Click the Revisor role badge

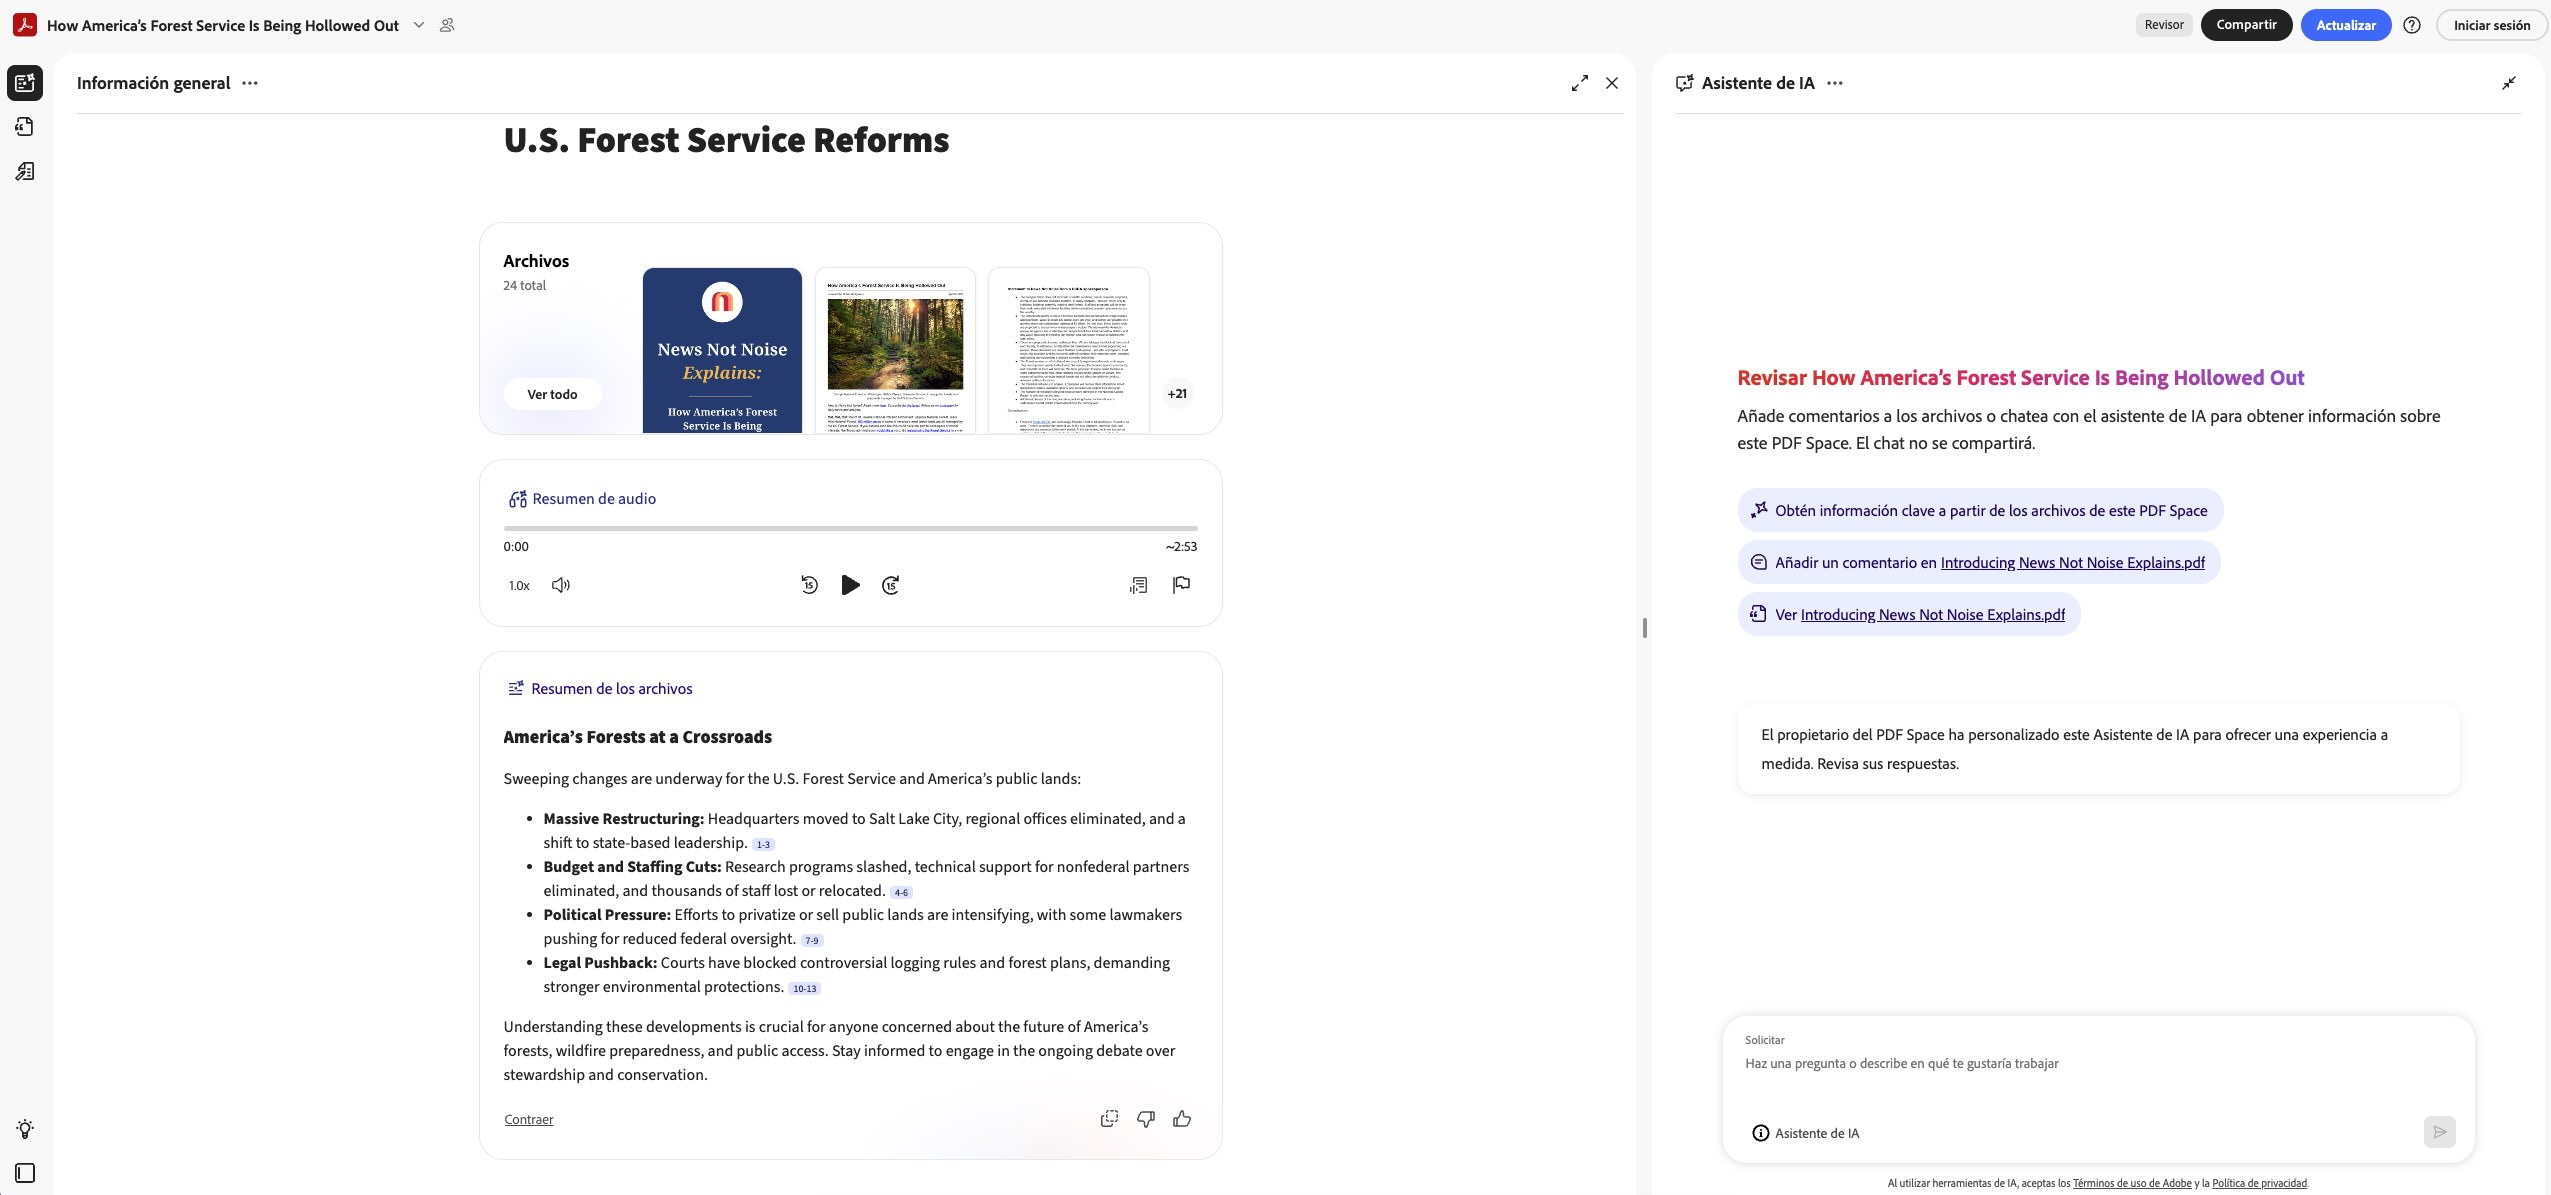pyautogui.click(x=2164, y=25)
